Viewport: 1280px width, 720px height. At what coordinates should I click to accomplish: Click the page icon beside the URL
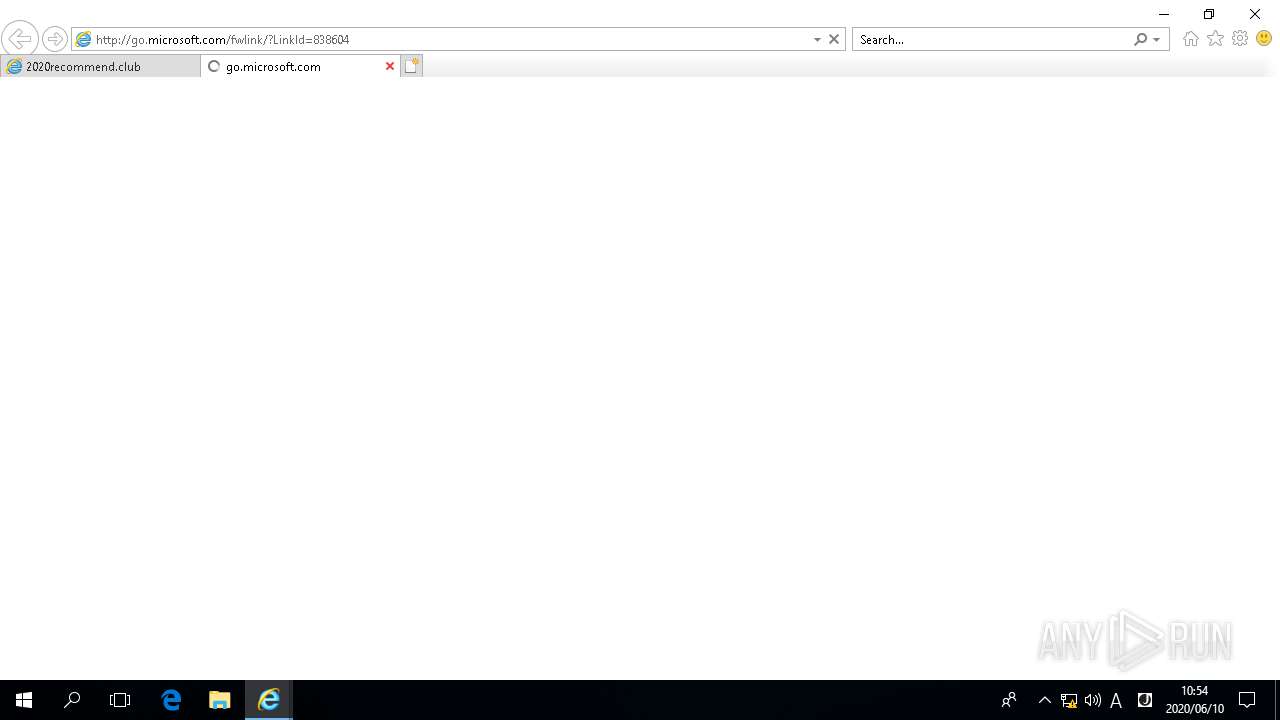(84, 39)
